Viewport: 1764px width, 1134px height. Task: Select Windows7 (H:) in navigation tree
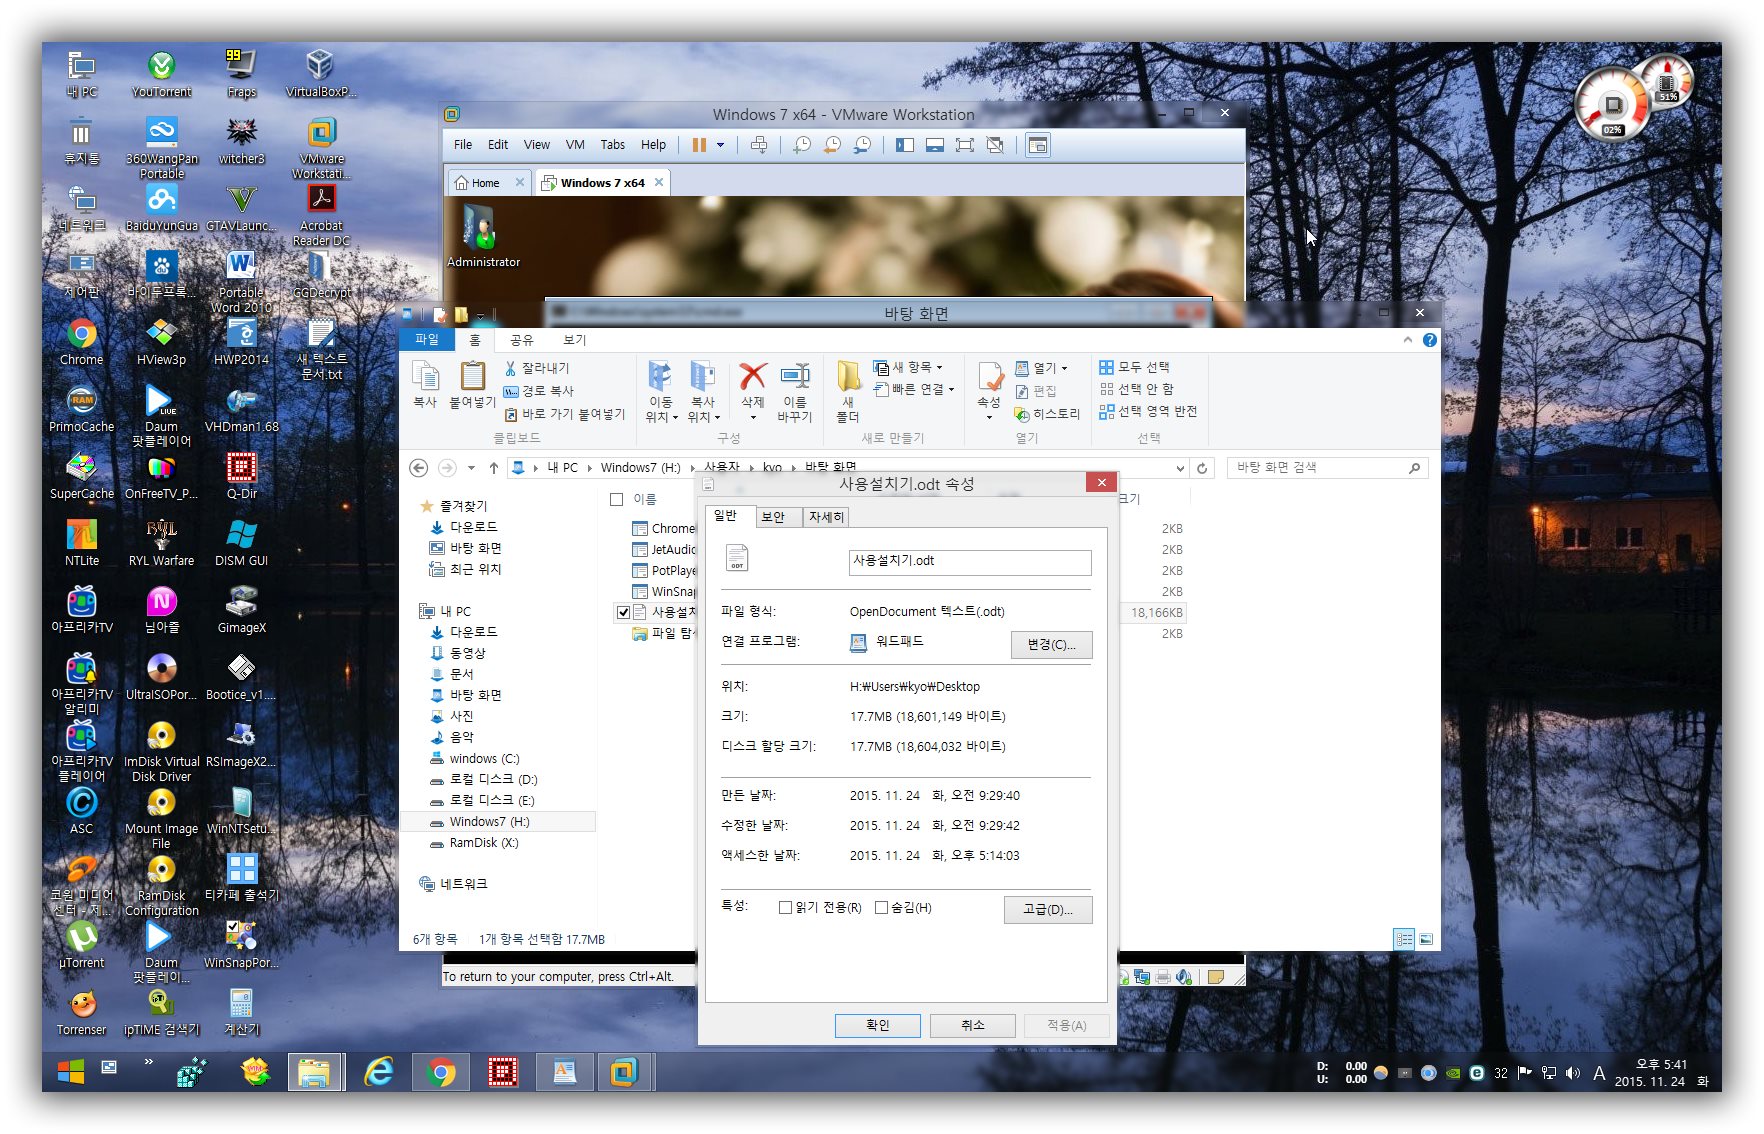[498, 822]
